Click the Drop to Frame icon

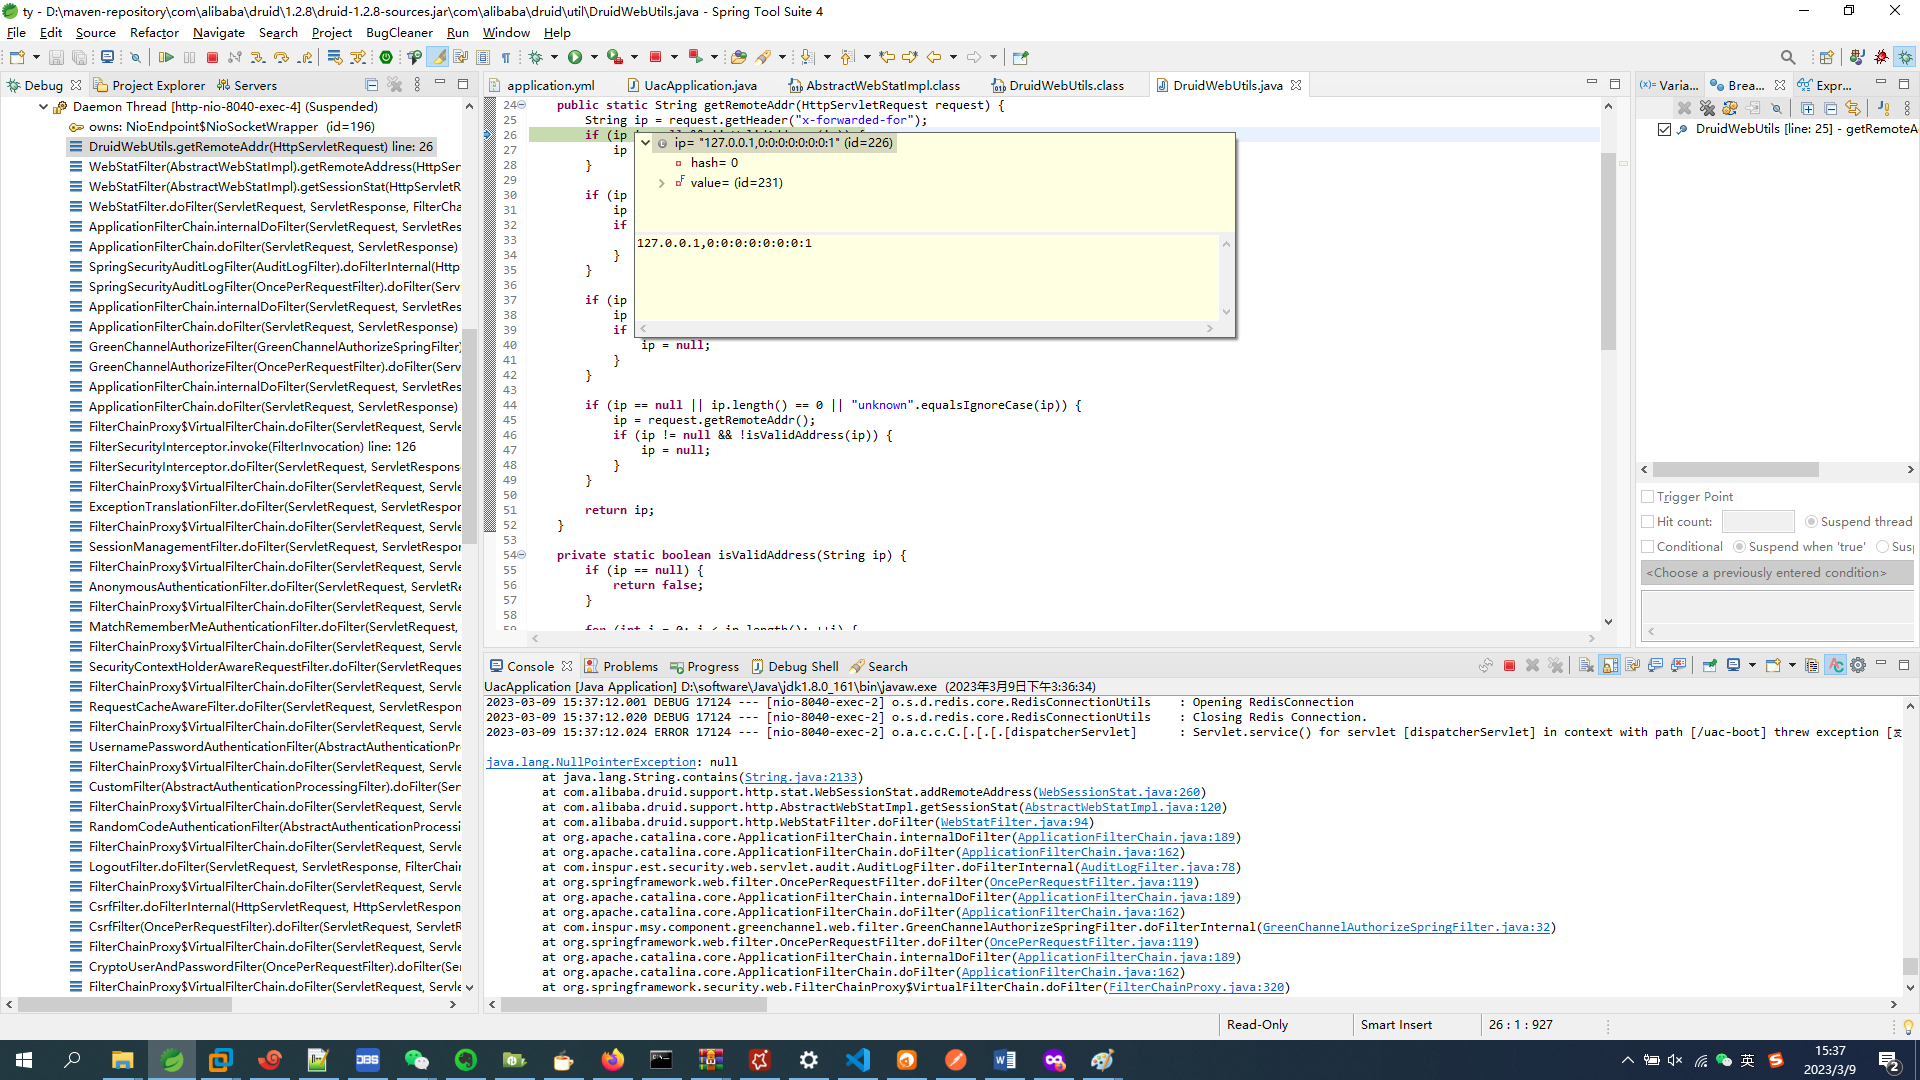click(x=335, y=58)
